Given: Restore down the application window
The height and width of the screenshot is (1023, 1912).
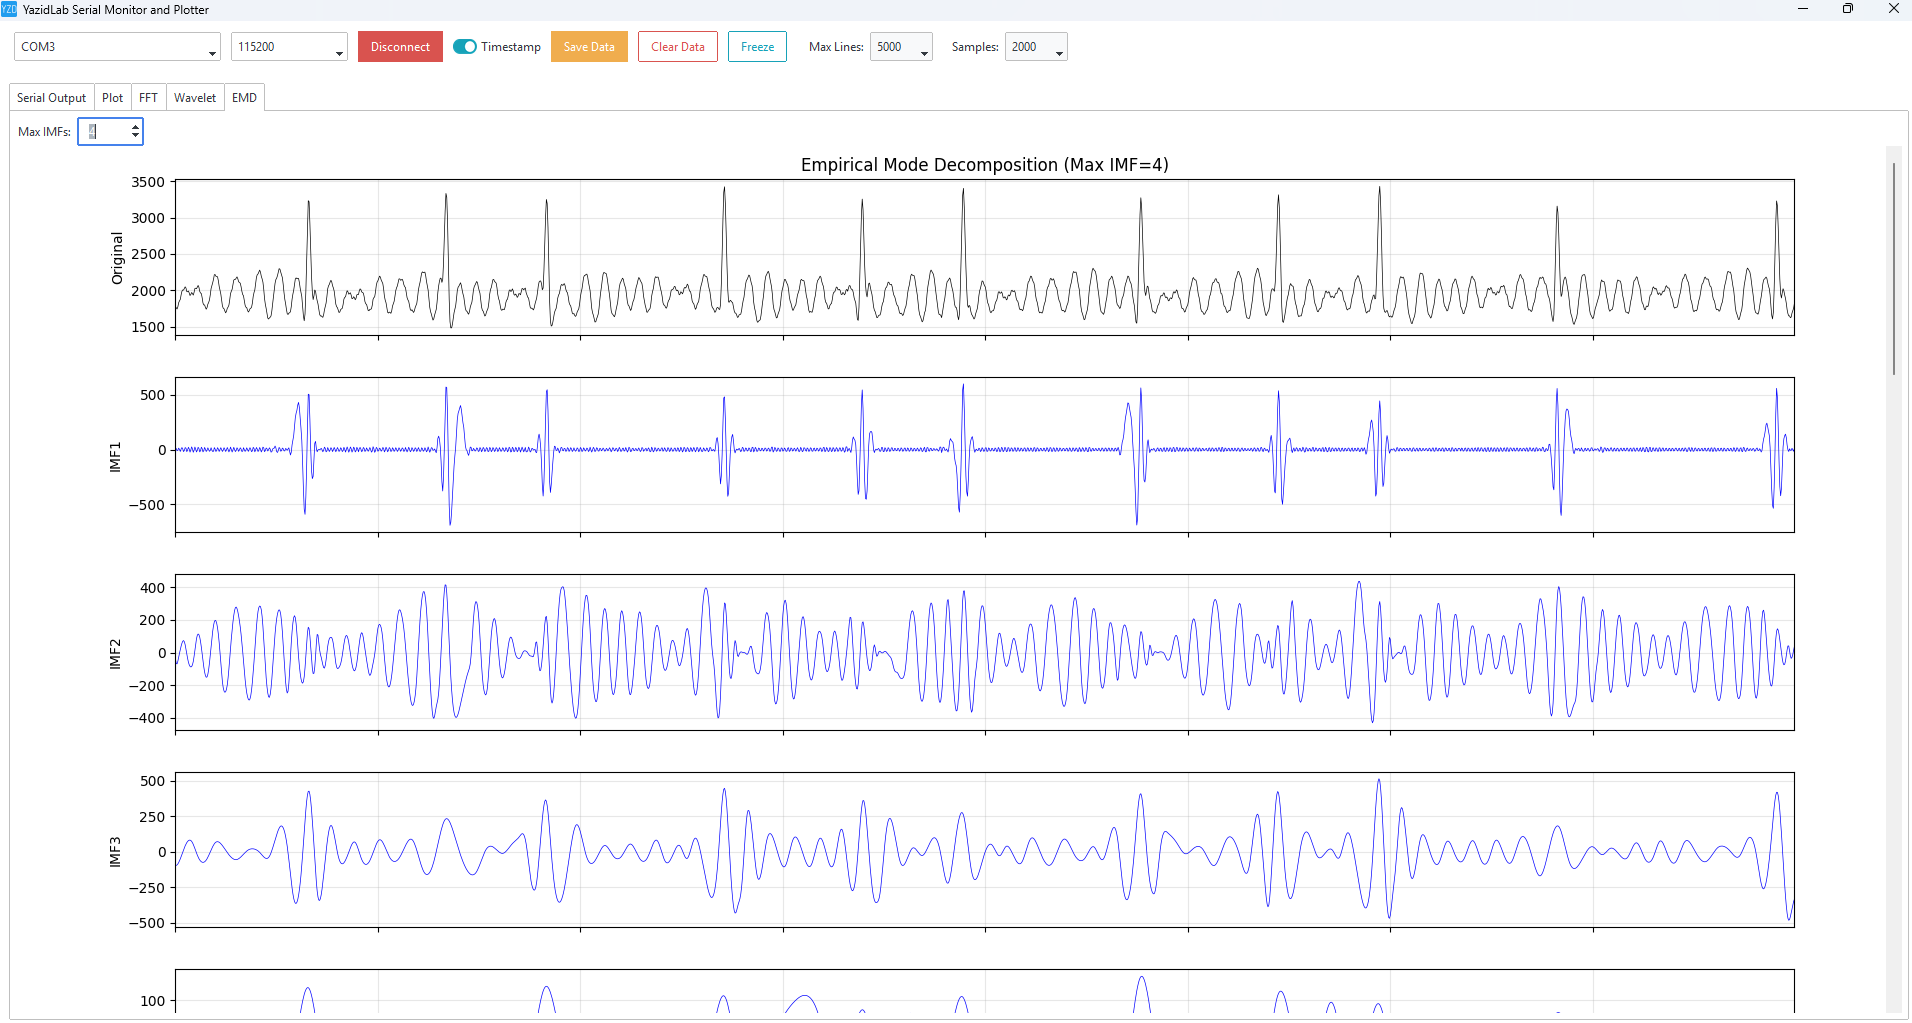Looking at the screenshot, I should (1848, 9).
